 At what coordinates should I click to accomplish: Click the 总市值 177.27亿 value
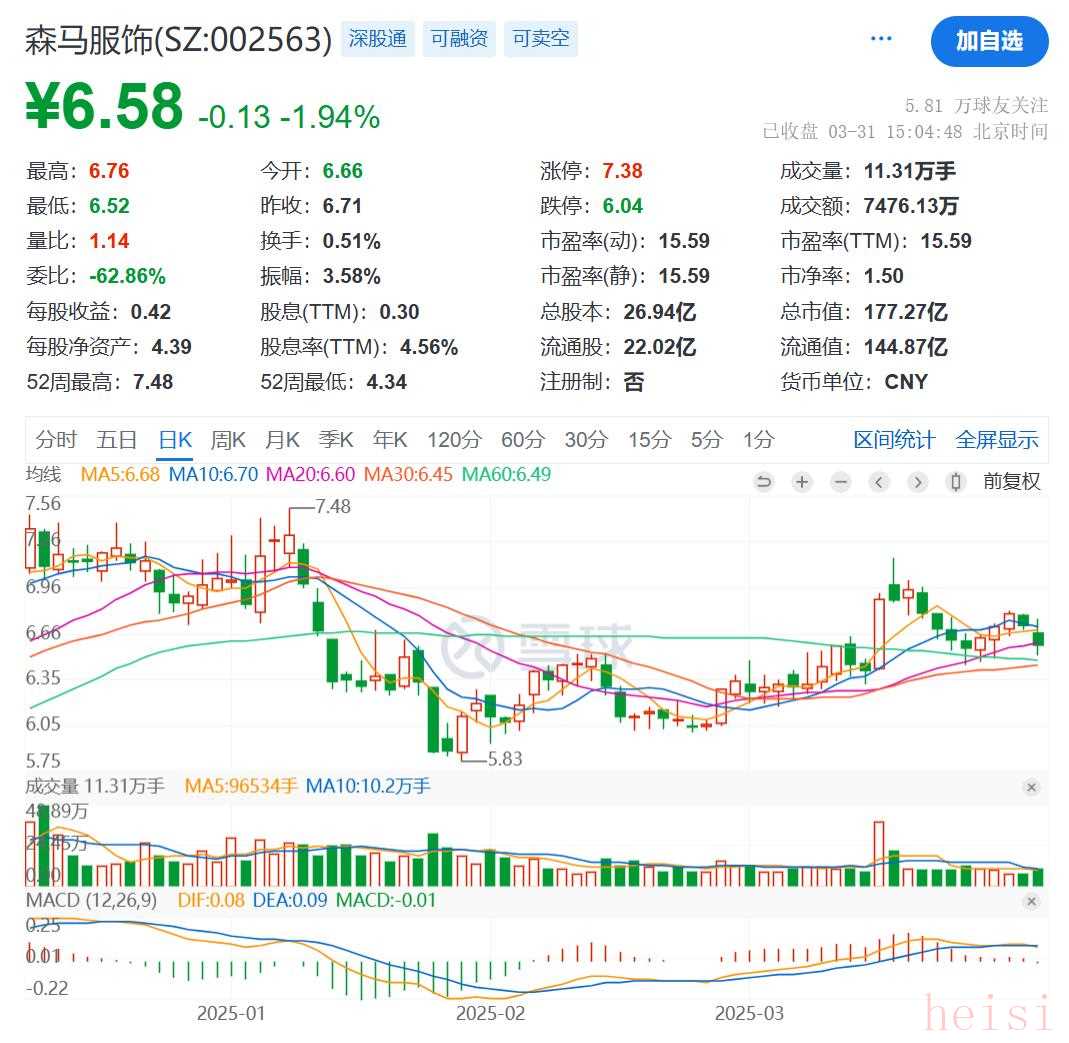(905, 312)
